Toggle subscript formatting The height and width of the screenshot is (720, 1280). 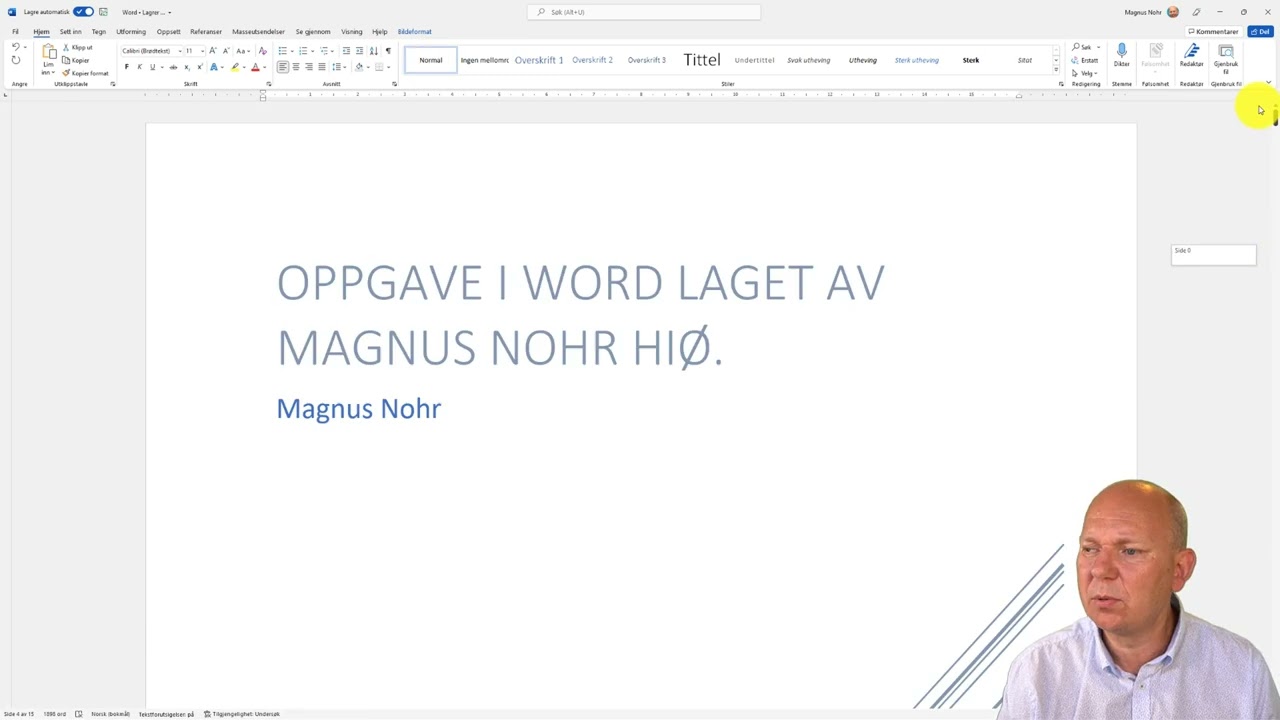[186, 67]
